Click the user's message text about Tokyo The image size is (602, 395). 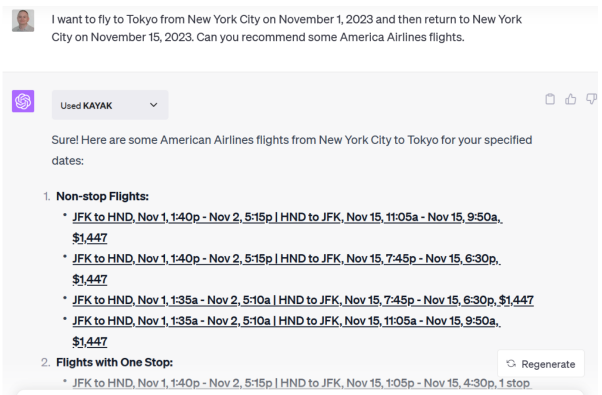click(x=286, y=28)
